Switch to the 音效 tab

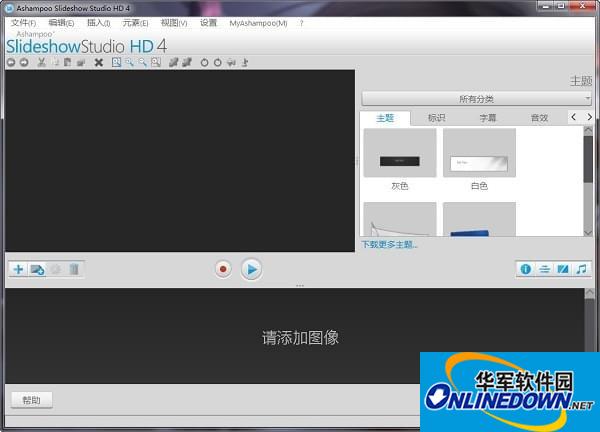coord(539,118)
